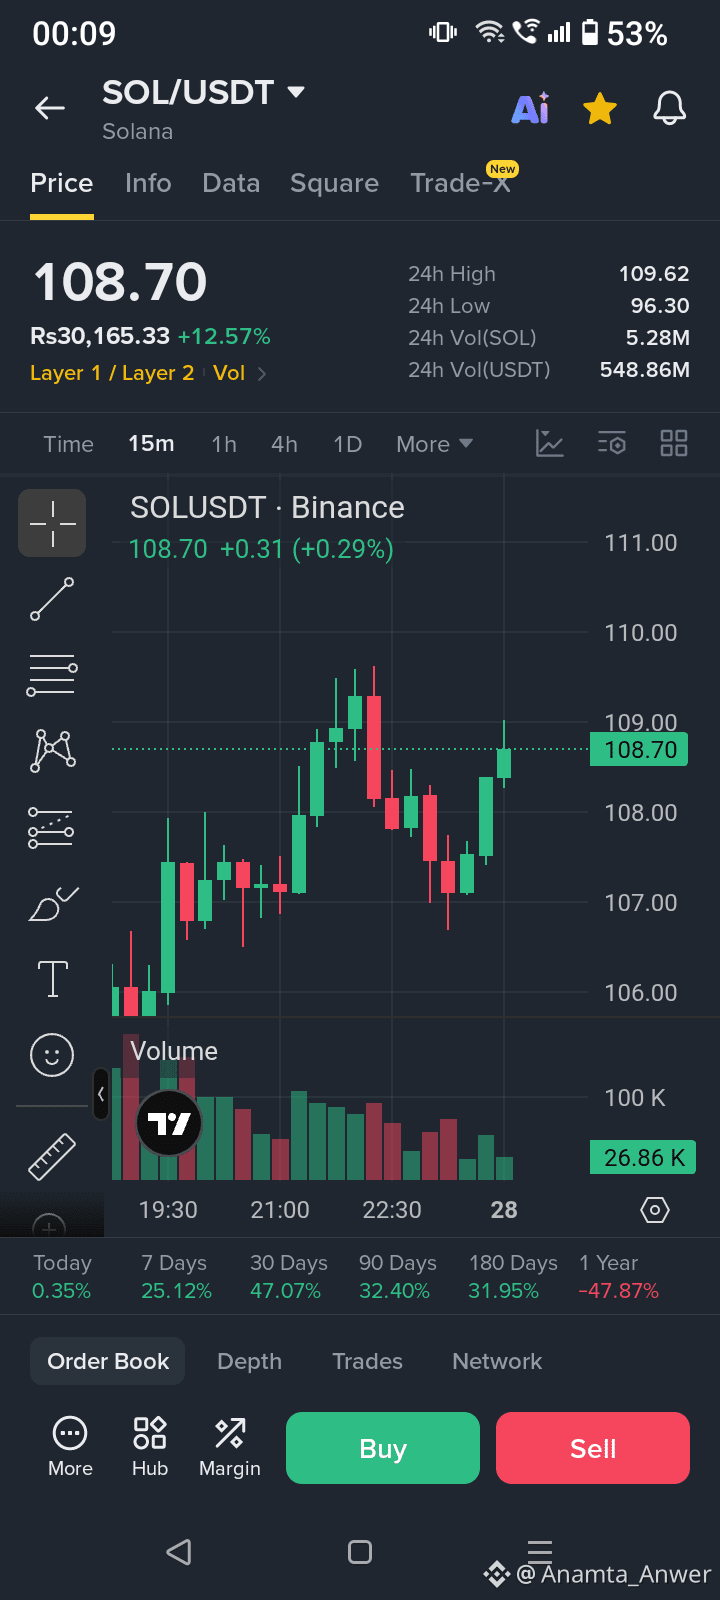Open the Vol tag with chevron

tap(240, 373)
